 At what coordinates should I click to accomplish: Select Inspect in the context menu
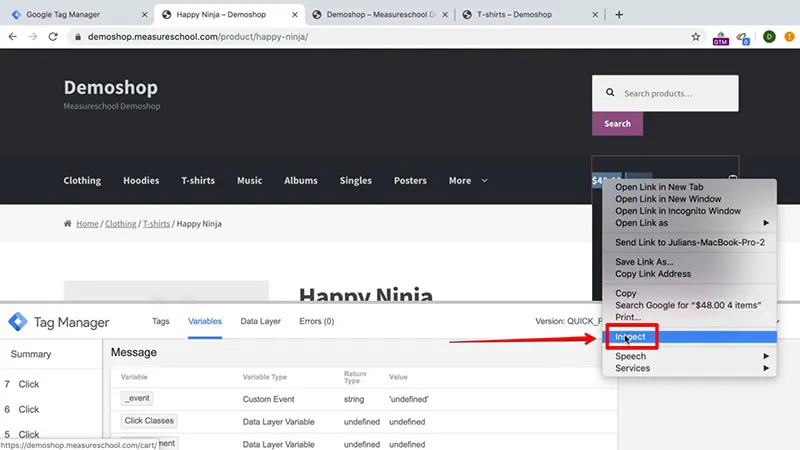coord(689,337)
